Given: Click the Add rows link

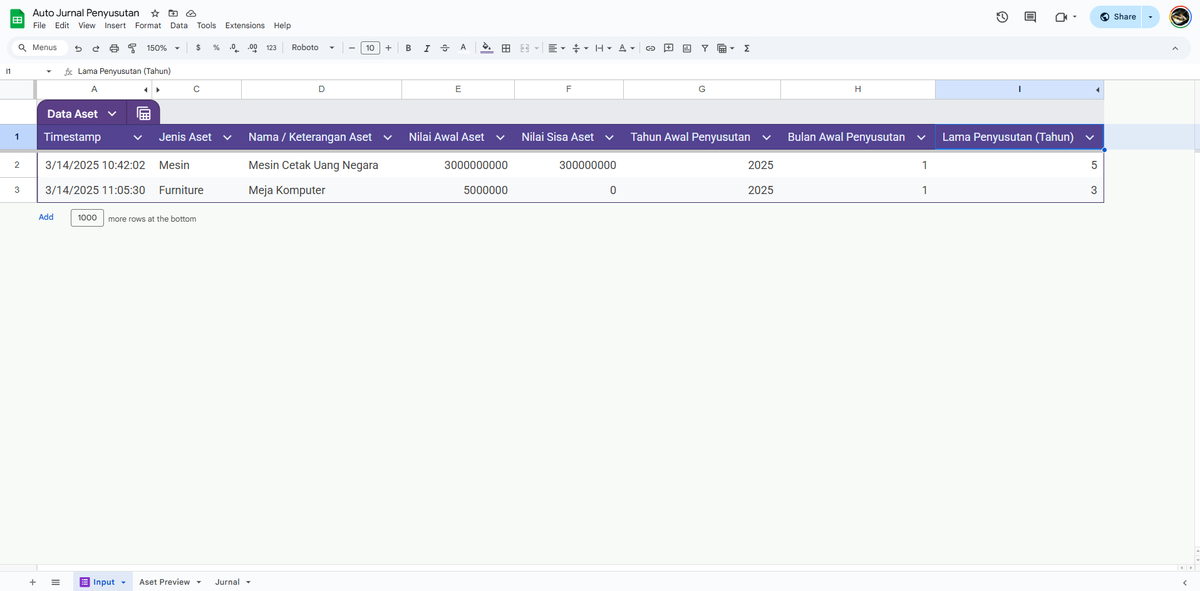Looking at the screenshot, I should pos(46,217).
